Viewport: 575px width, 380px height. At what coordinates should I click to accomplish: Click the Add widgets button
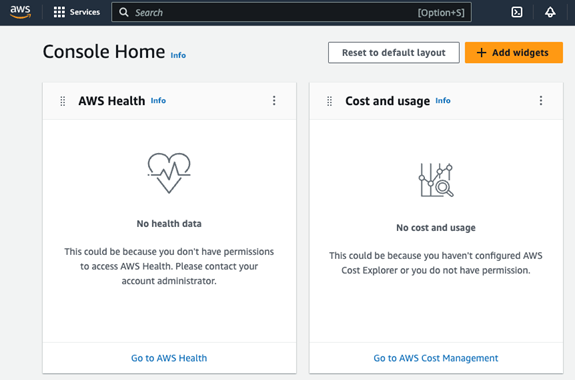(514, 52)
